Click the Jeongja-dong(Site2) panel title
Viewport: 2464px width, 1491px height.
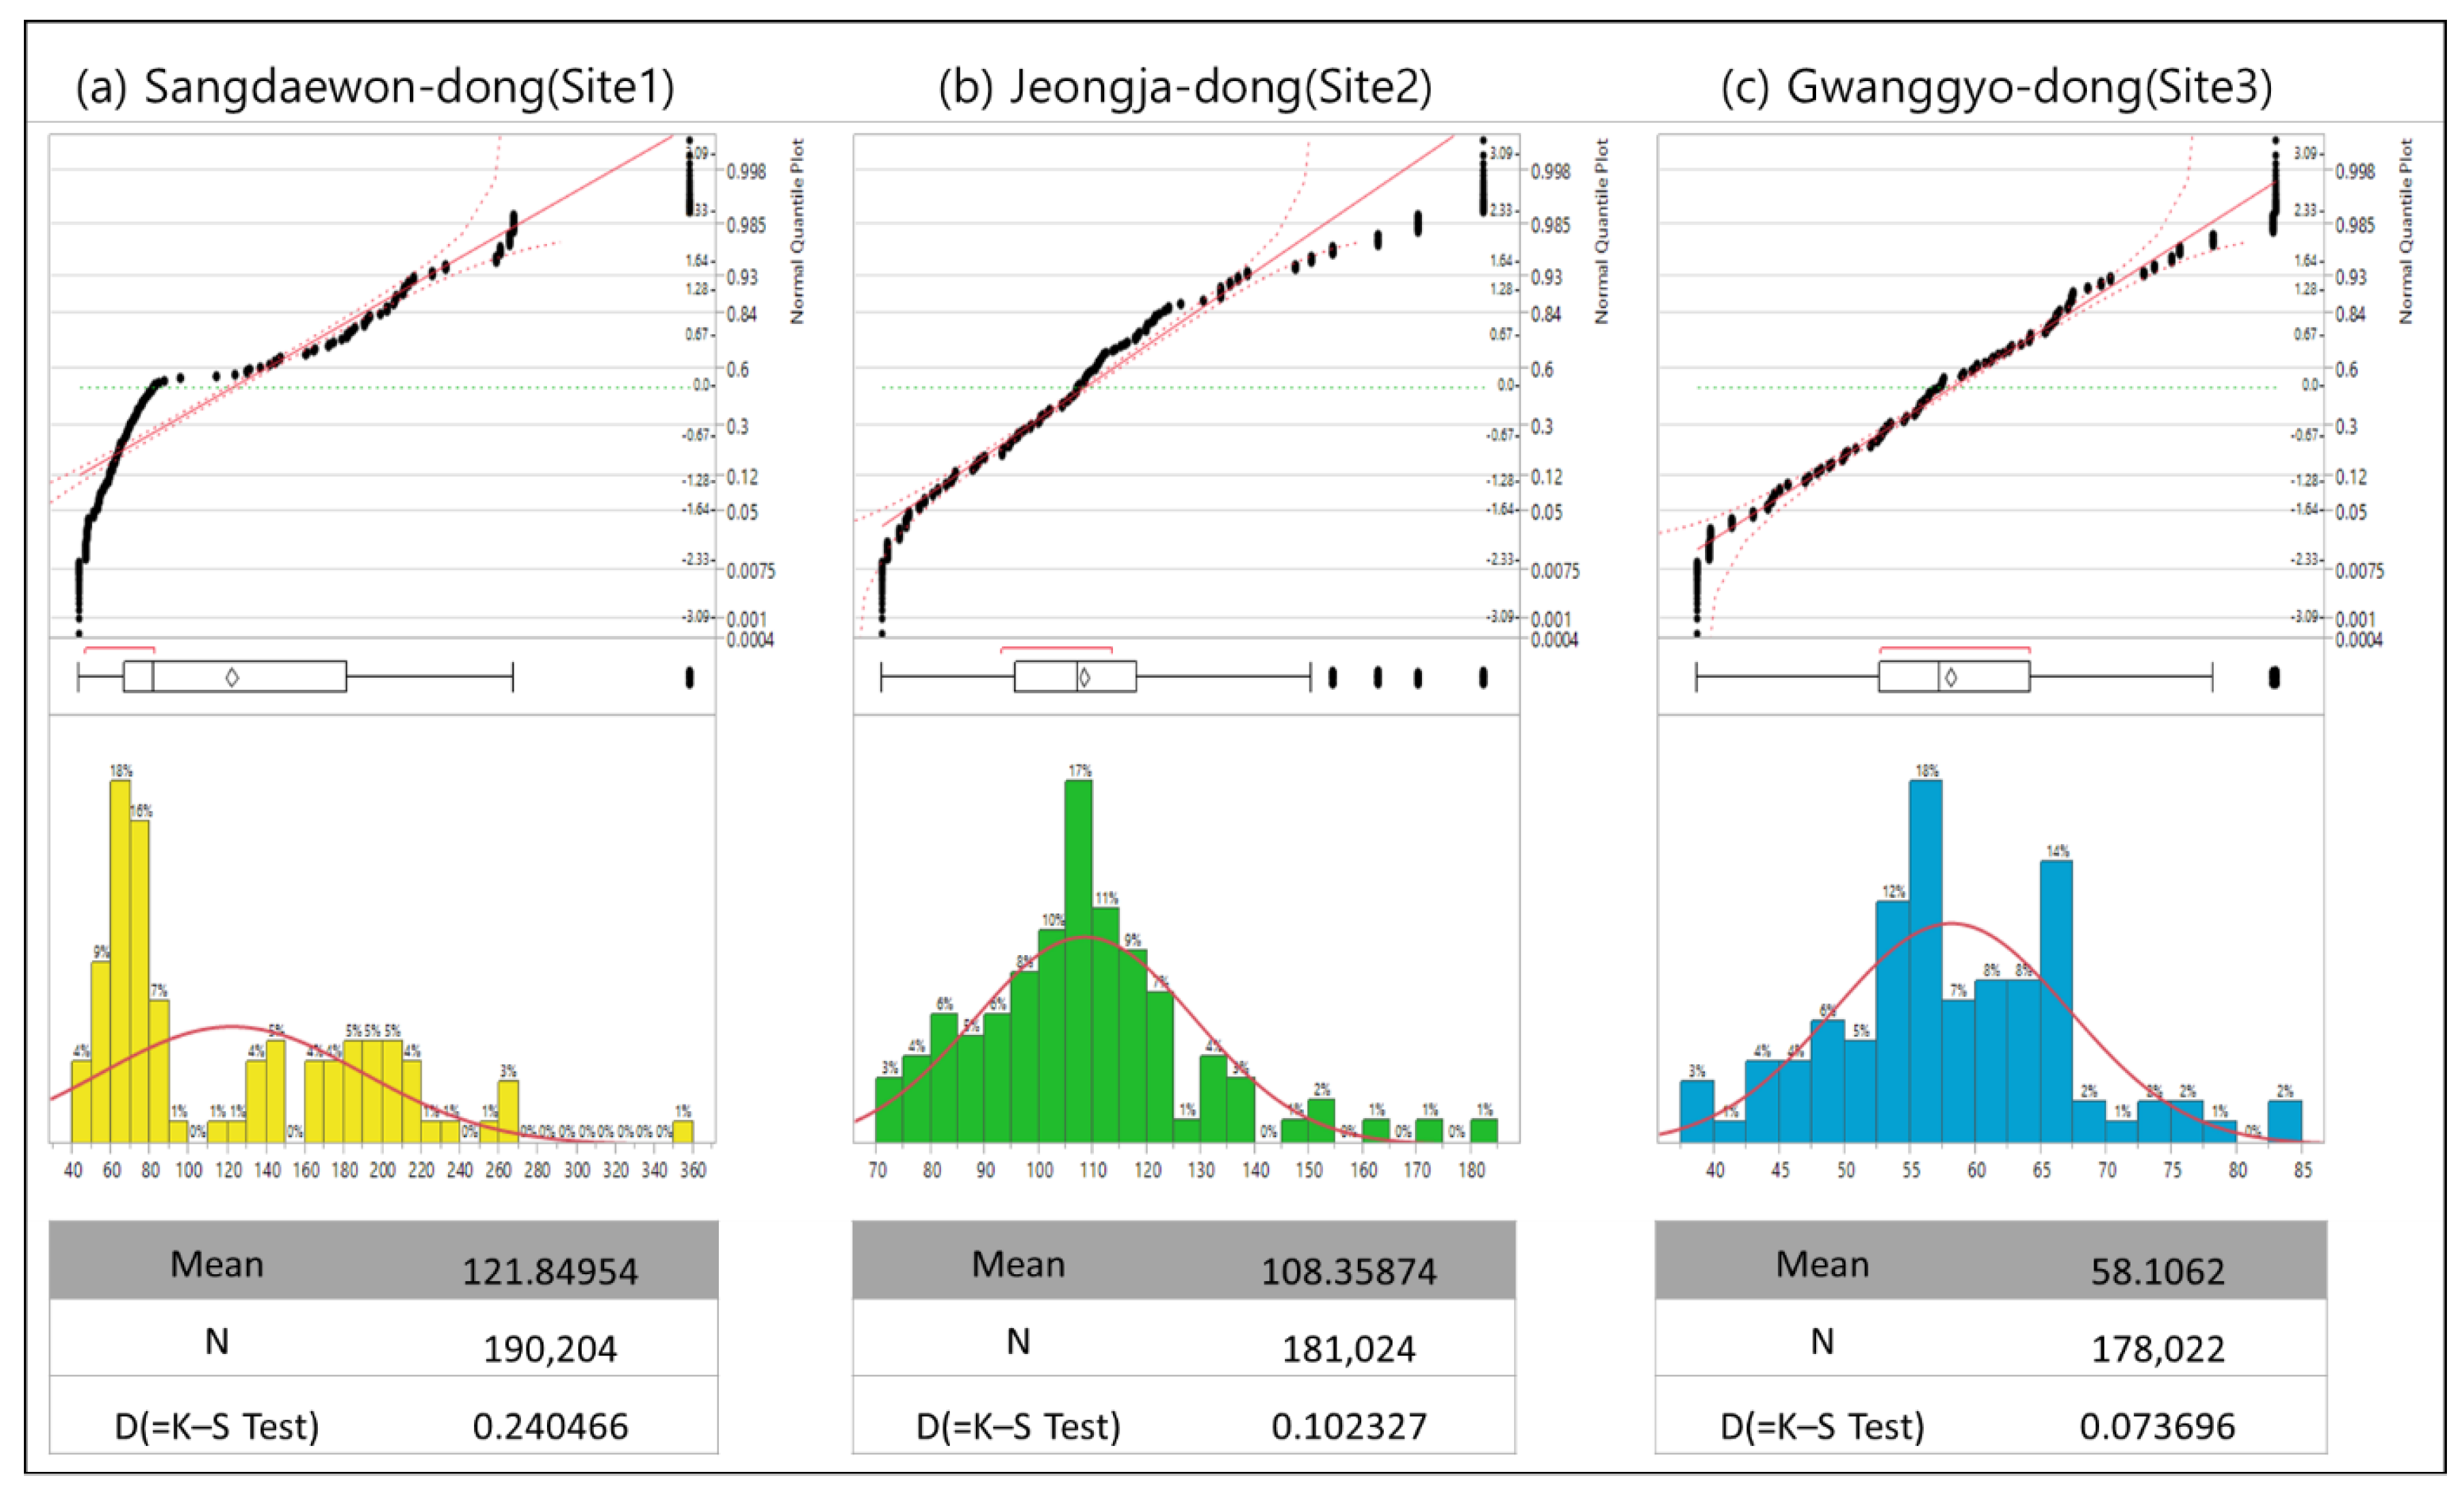pos(1185,87)
